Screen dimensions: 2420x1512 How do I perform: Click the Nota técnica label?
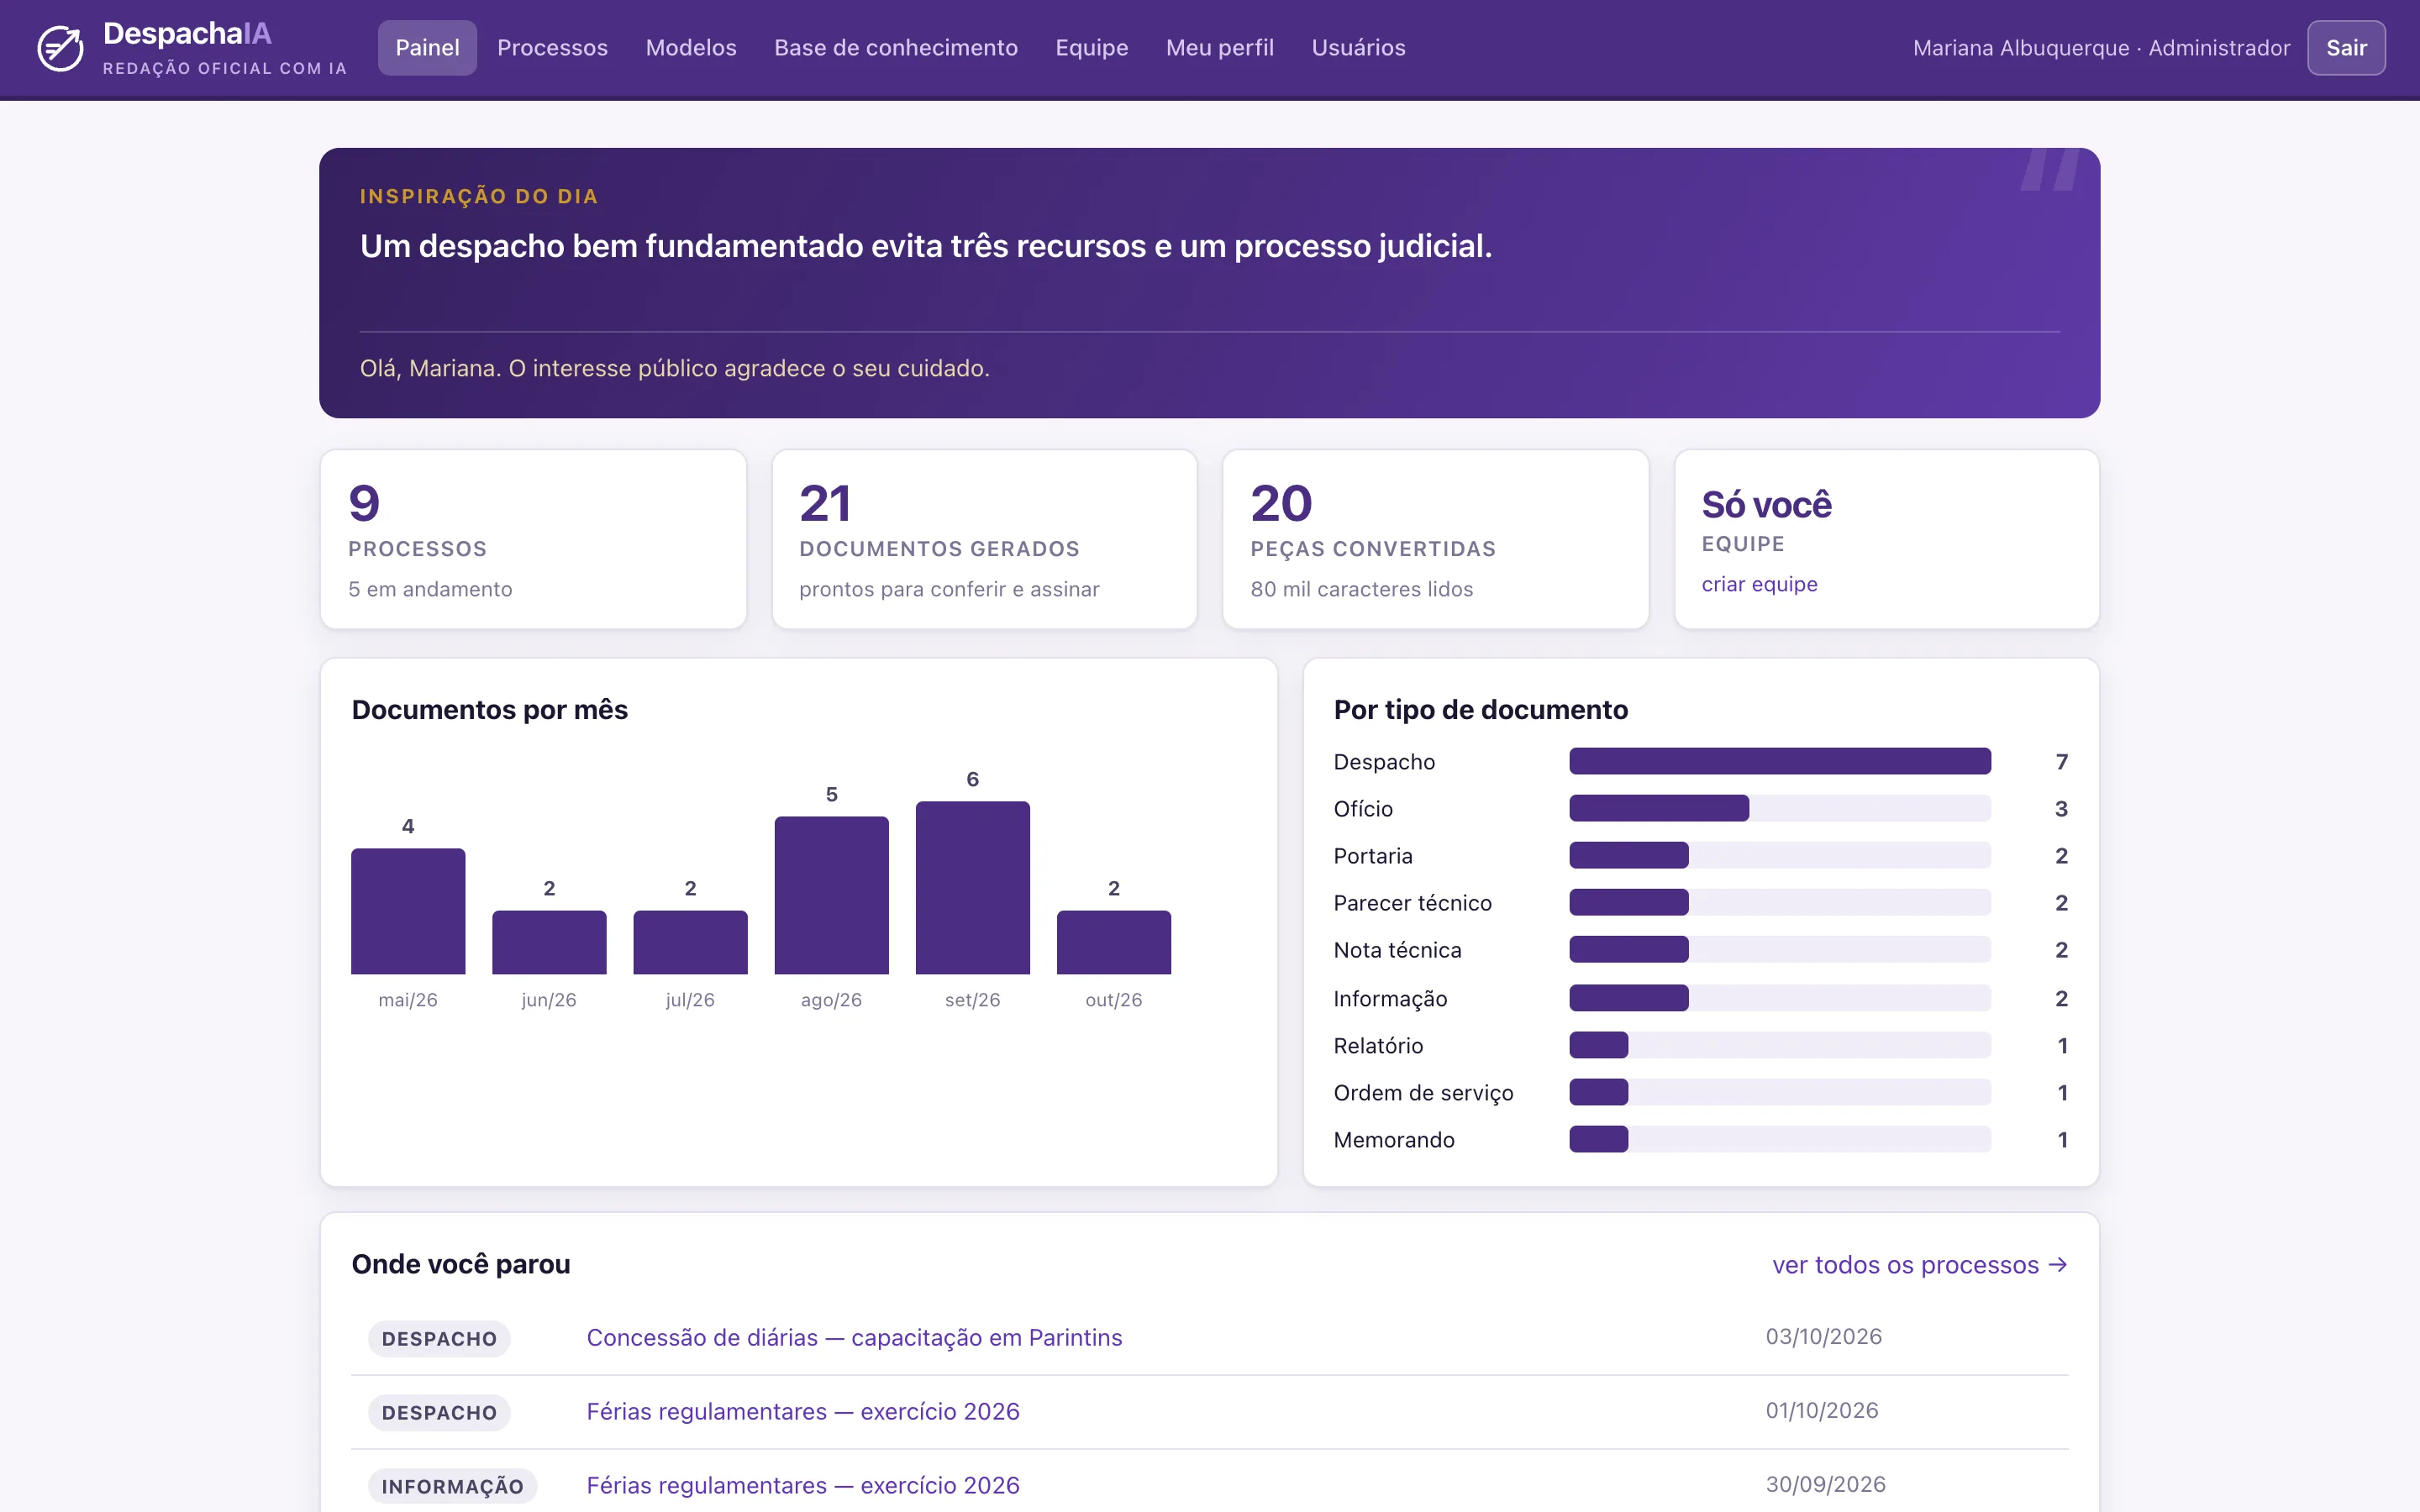tap(1397, 950)
